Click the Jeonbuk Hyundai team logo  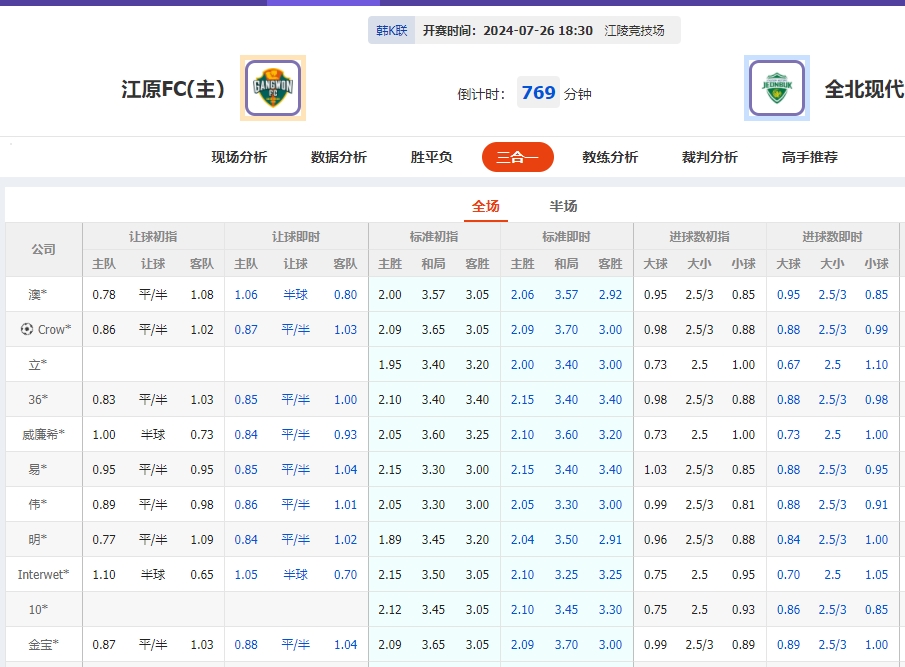777,88
